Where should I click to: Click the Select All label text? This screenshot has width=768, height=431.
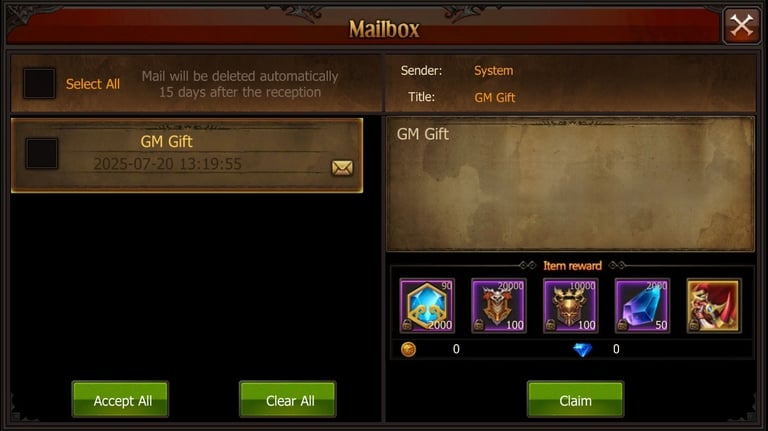tap(93, 84)
